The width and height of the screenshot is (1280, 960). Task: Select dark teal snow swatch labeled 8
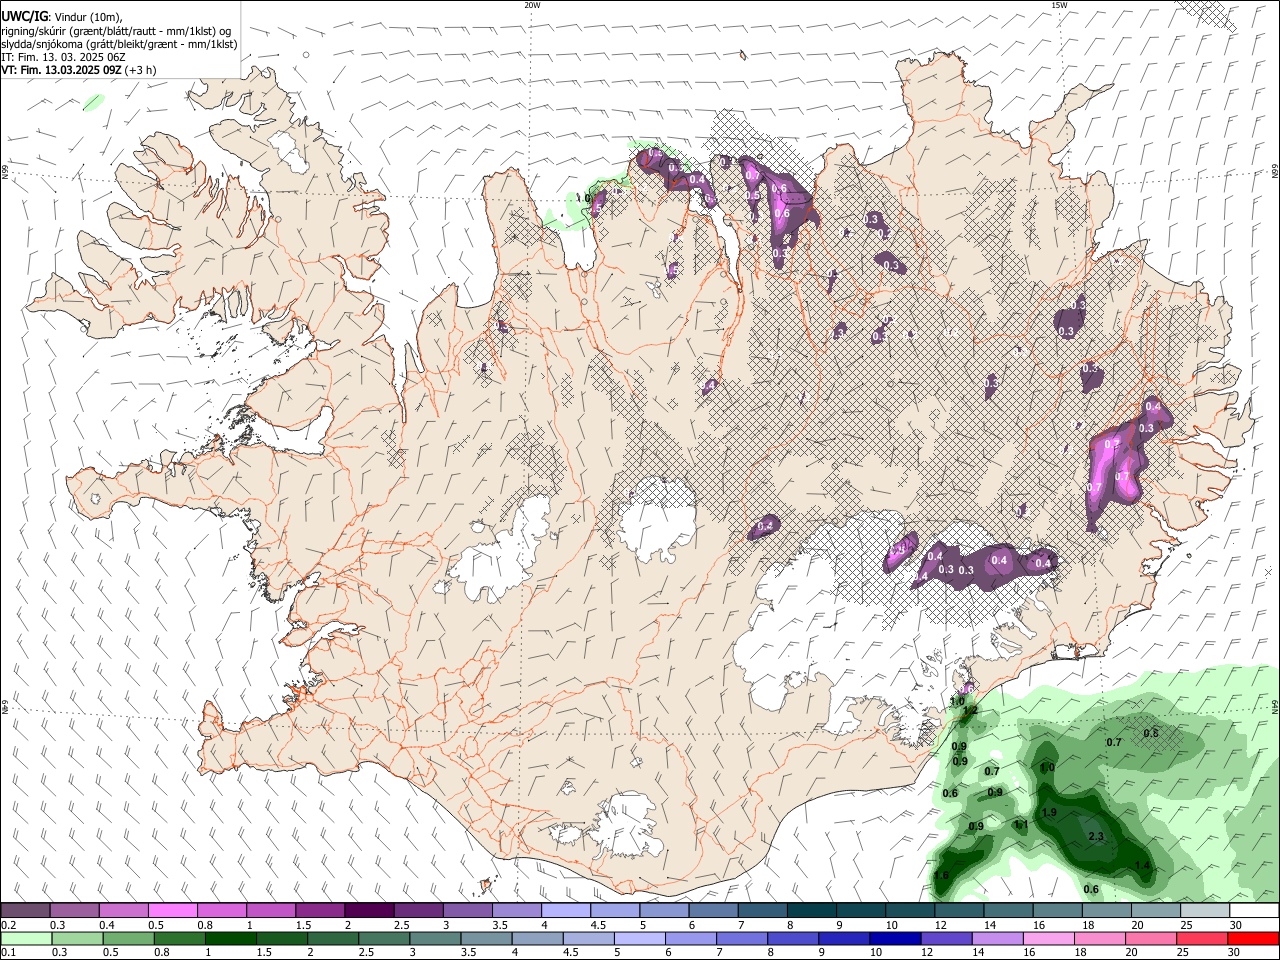click(x=811, y=911)
